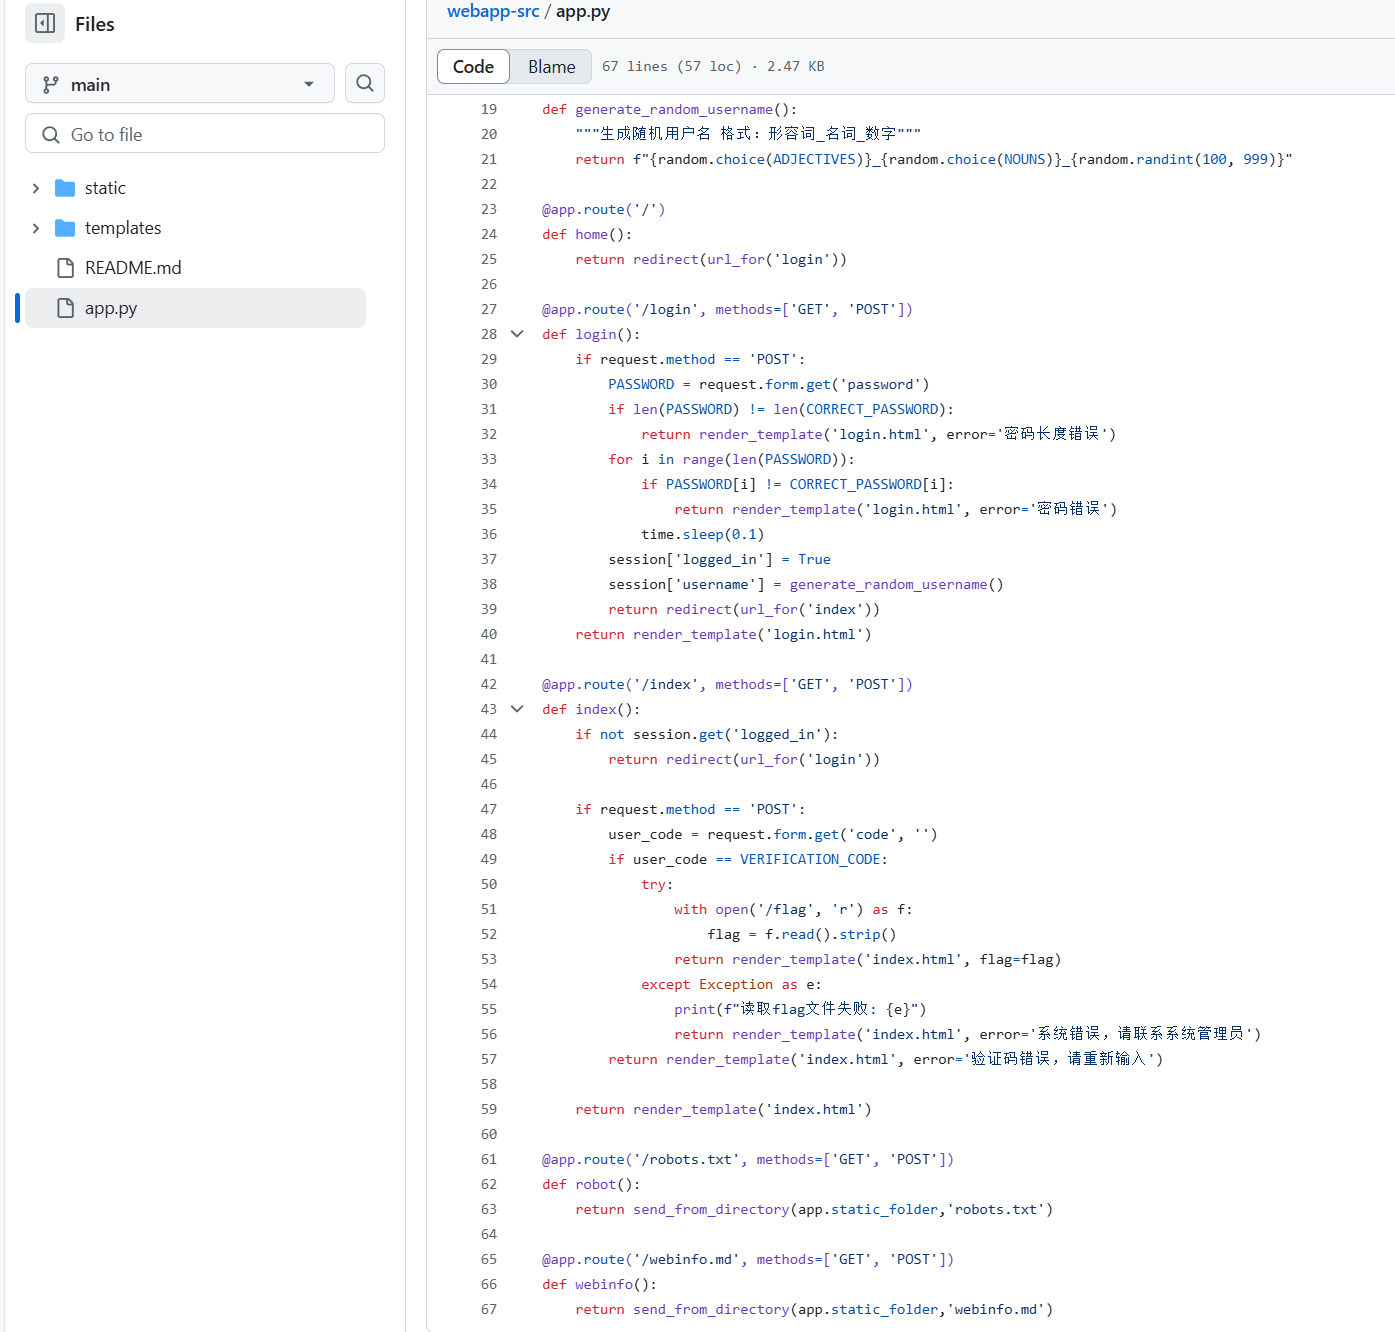Click the PASSWORD = request.form.get line

769,384
